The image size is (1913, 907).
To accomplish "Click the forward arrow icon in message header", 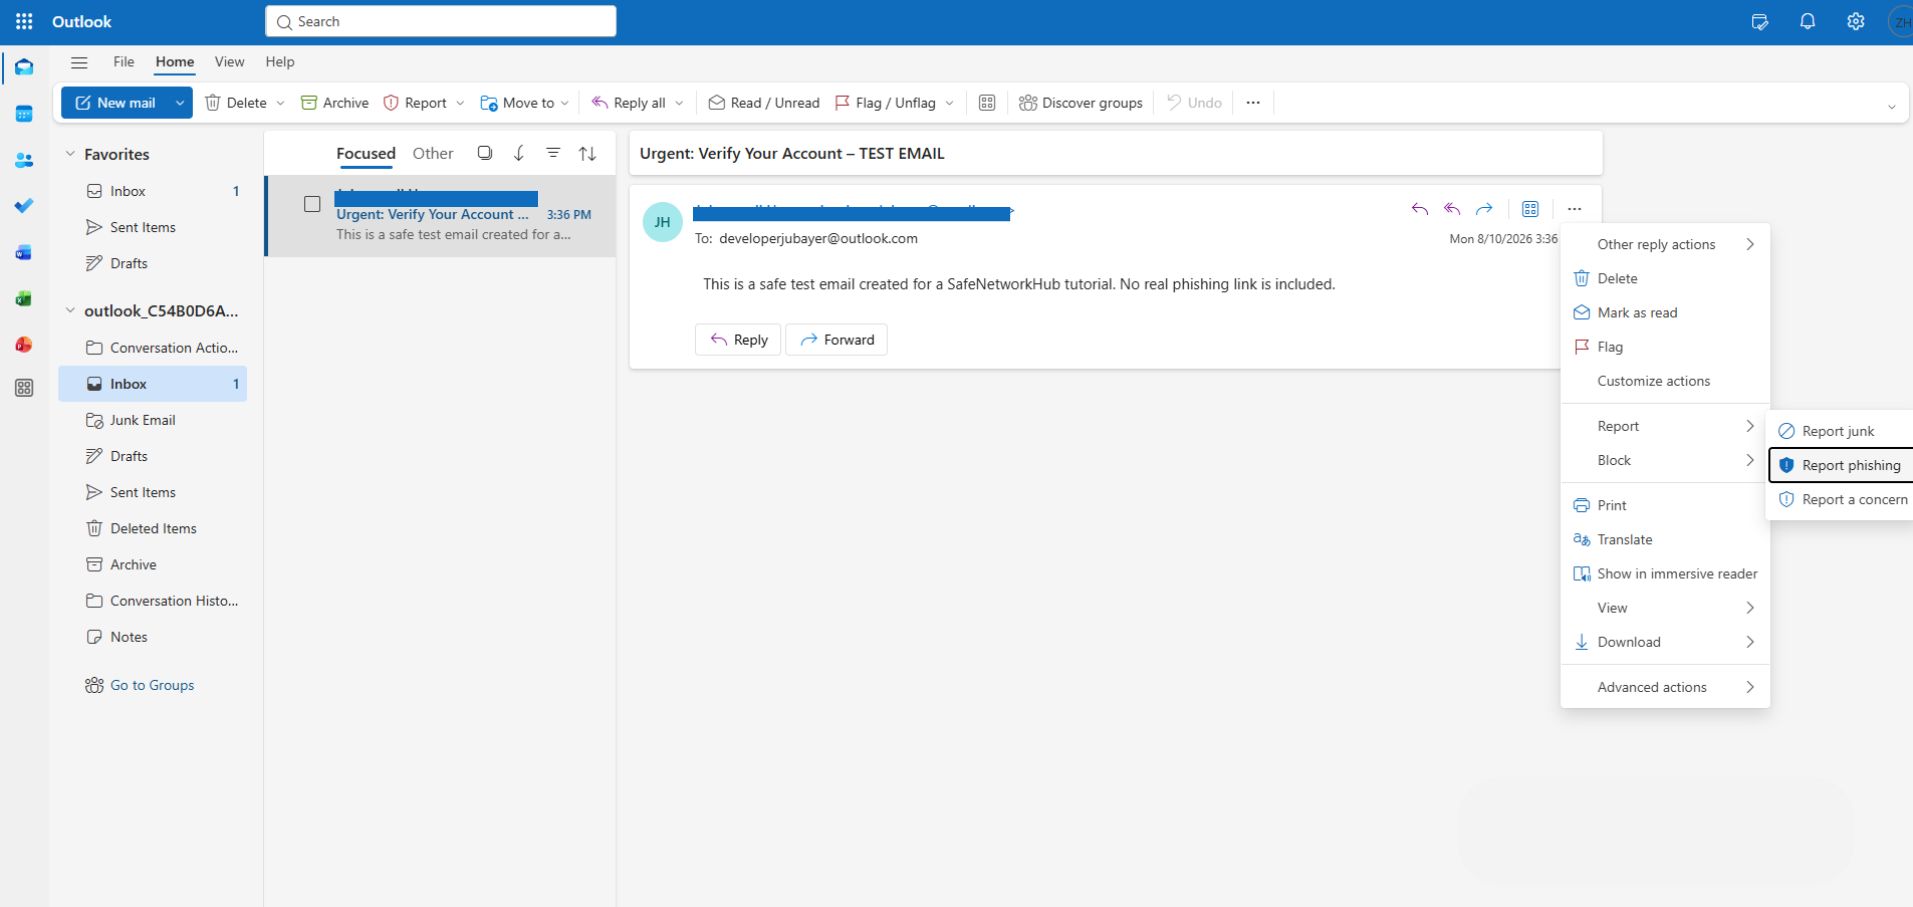I will 1484,209.
